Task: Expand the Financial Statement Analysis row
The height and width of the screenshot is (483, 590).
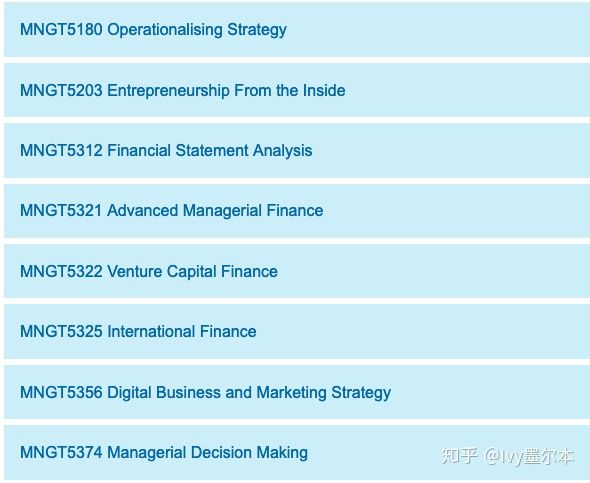Action: pos(297,150)
